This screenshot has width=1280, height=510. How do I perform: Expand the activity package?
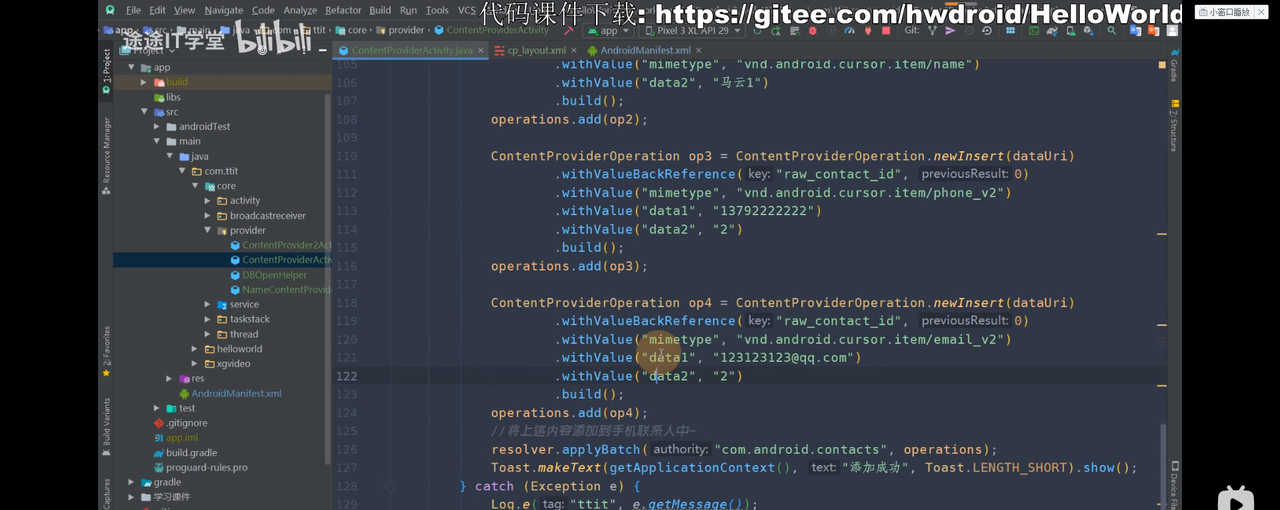[x=208, y=201]
